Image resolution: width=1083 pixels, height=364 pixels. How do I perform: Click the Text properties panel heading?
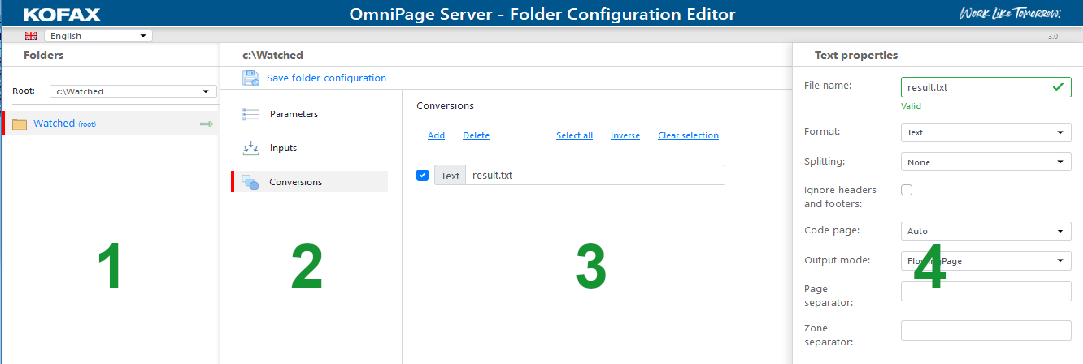pyautogui.click(x=856, y=55)
